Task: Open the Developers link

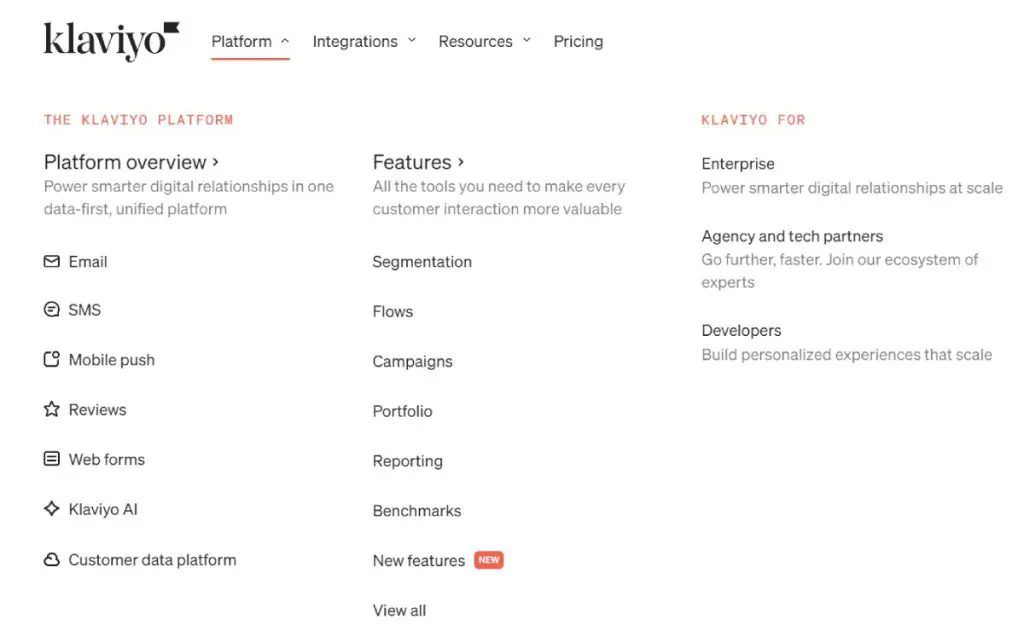Action: pyautogui.click(x=741, y=331)
